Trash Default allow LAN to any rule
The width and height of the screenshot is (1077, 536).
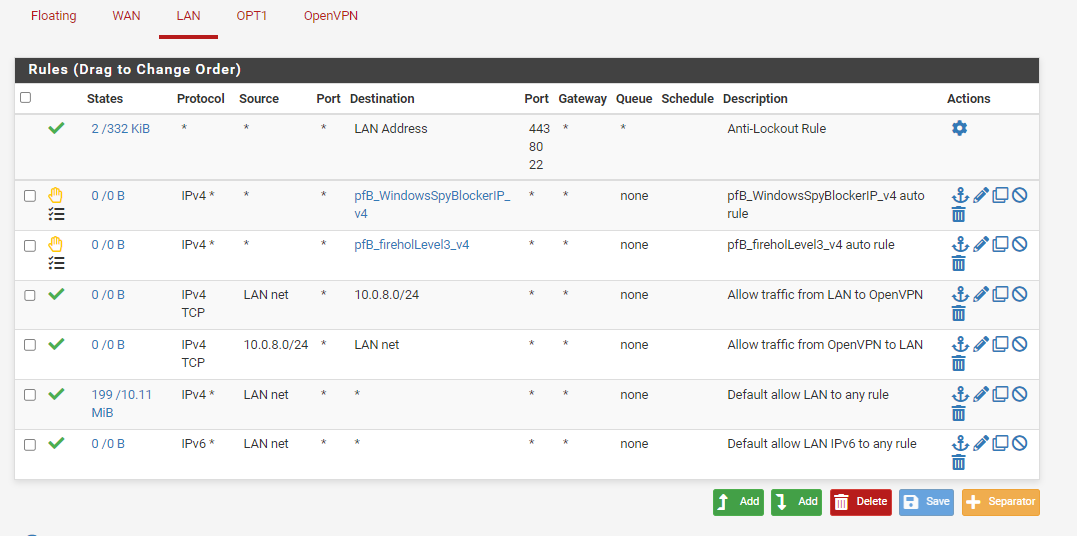(959, 414)
